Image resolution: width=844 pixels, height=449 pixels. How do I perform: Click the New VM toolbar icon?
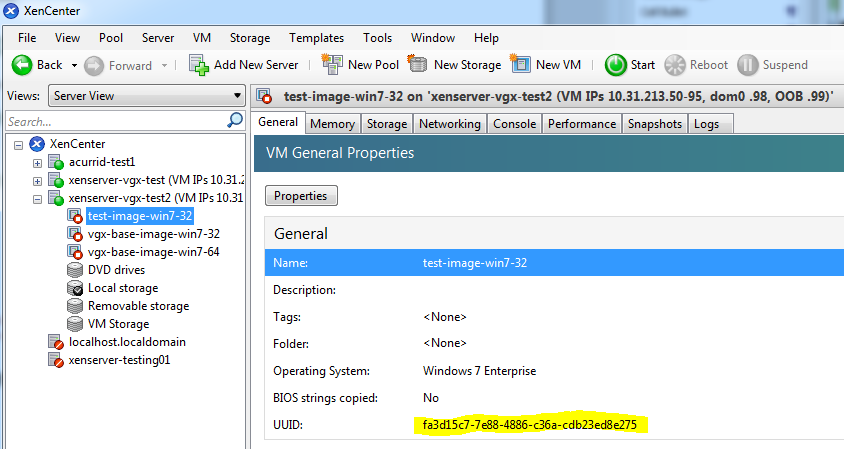pyautogui.click(x=520, y=65)
